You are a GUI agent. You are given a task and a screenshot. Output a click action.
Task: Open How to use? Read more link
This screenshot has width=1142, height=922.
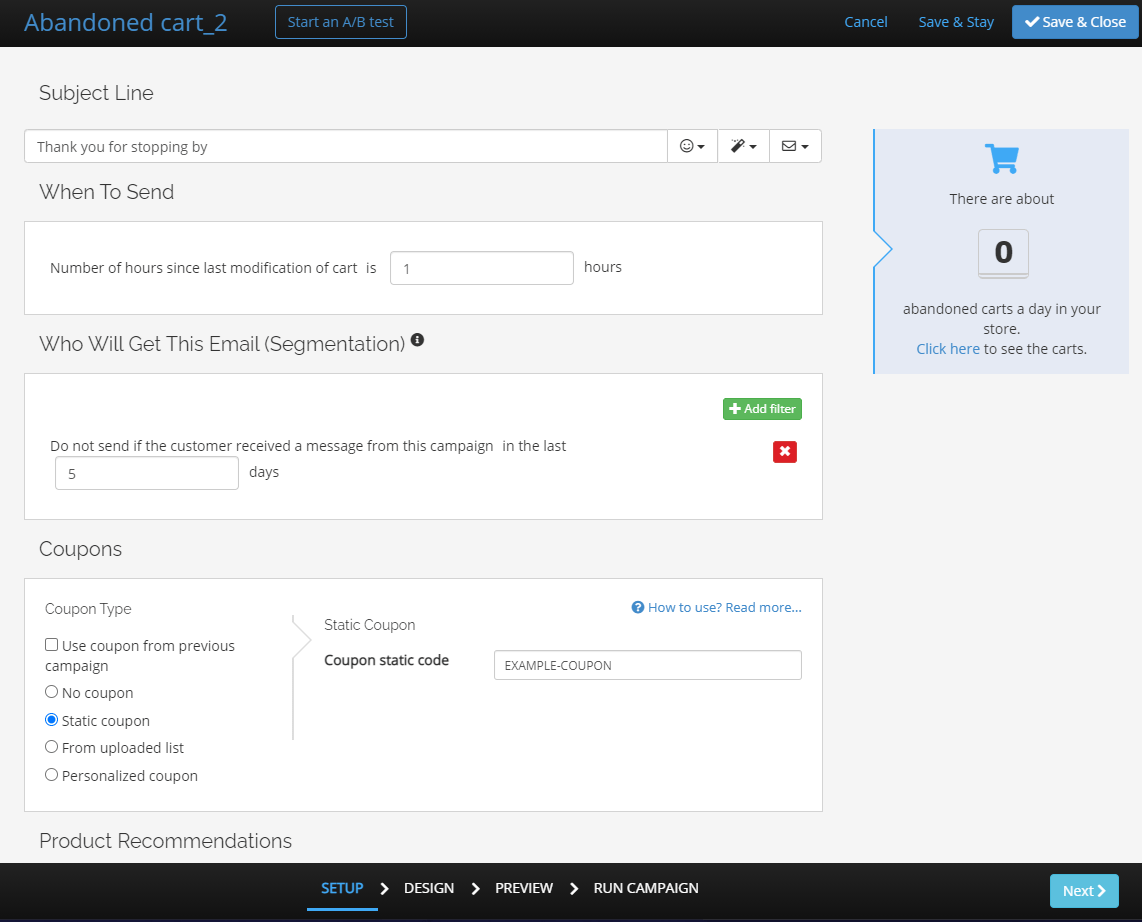(x=717, y=607)
